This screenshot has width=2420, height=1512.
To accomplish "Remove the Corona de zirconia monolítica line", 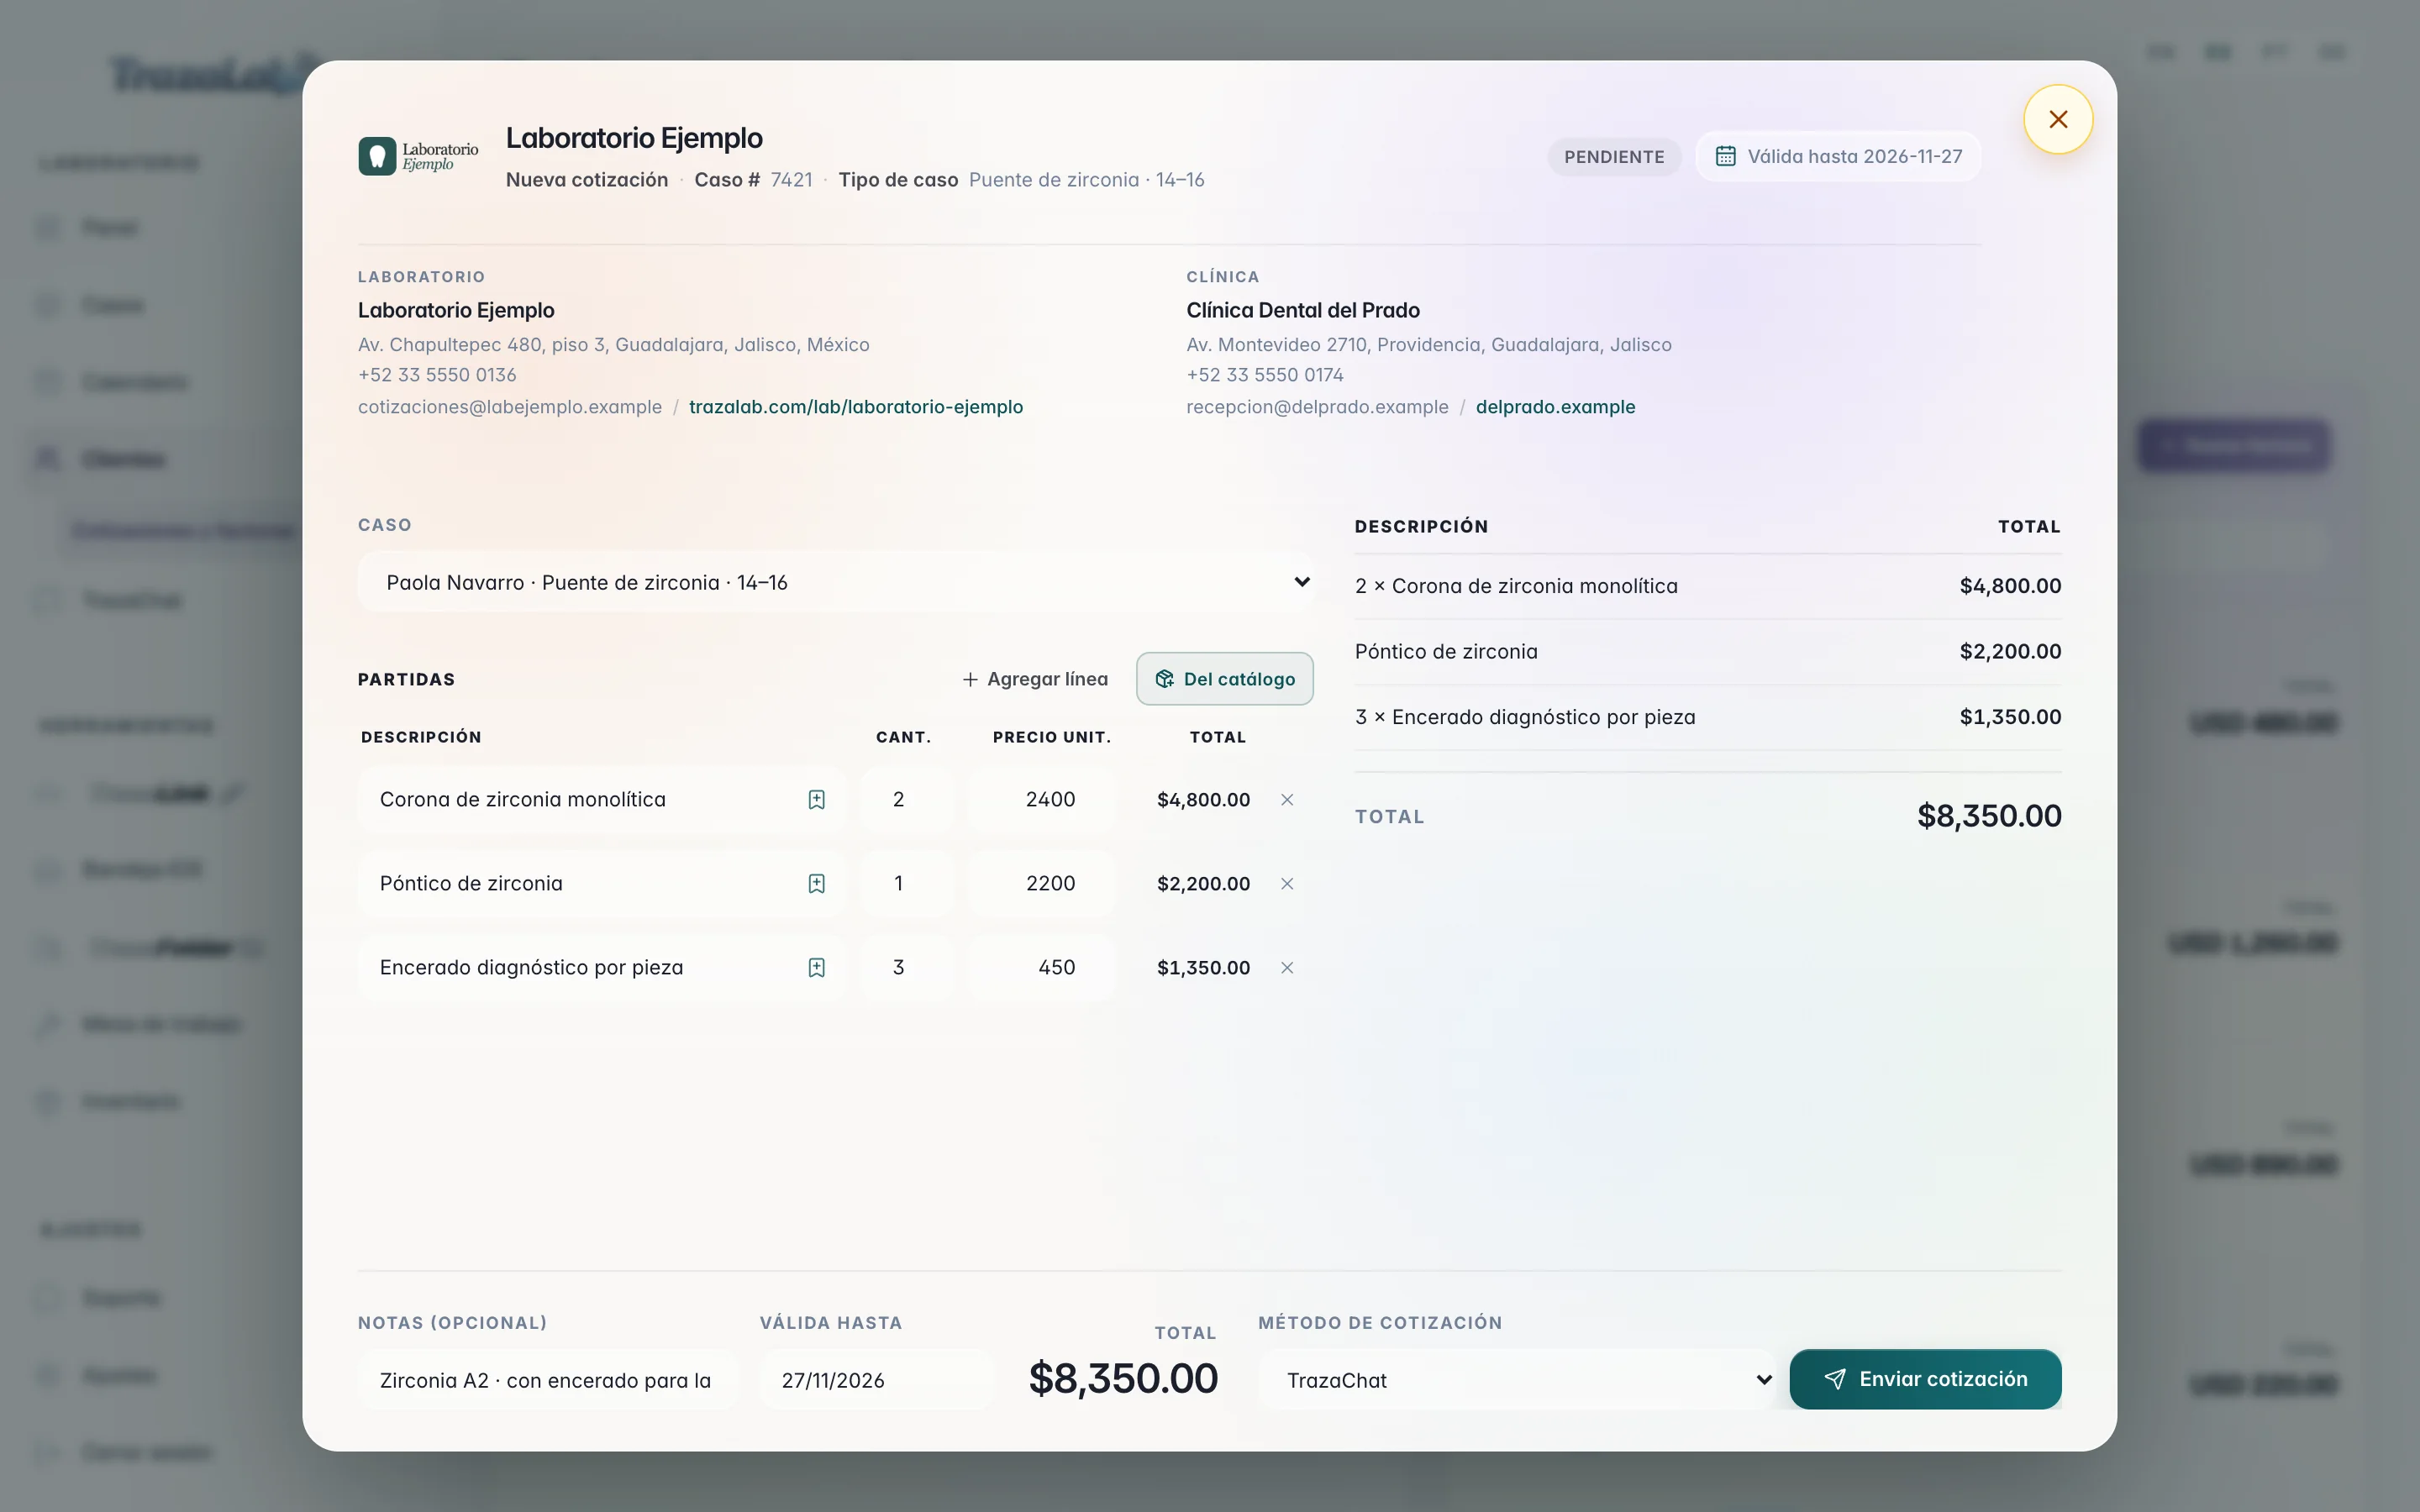I will coord(1287,800).
